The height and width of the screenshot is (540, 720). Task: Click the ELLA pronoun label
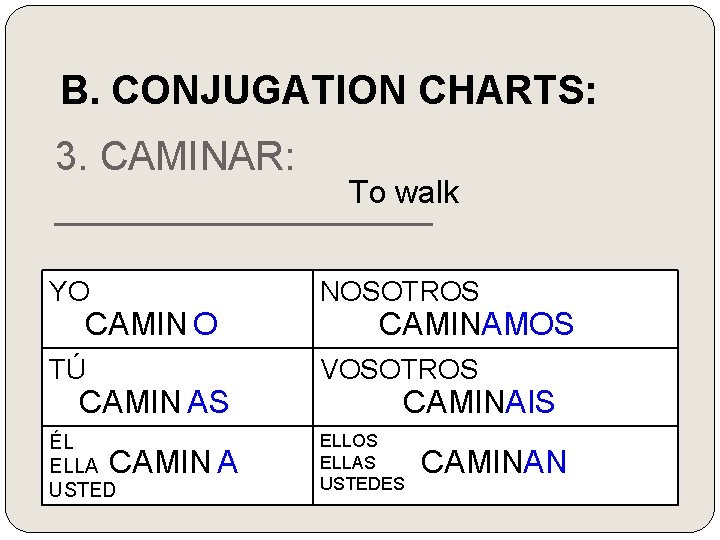click(x=73, y=466)
